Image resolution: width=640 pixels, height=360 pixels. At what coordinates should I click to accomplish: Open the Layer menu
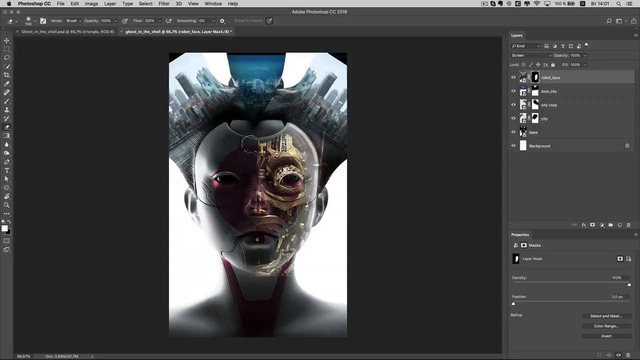[x=110, y=4]
